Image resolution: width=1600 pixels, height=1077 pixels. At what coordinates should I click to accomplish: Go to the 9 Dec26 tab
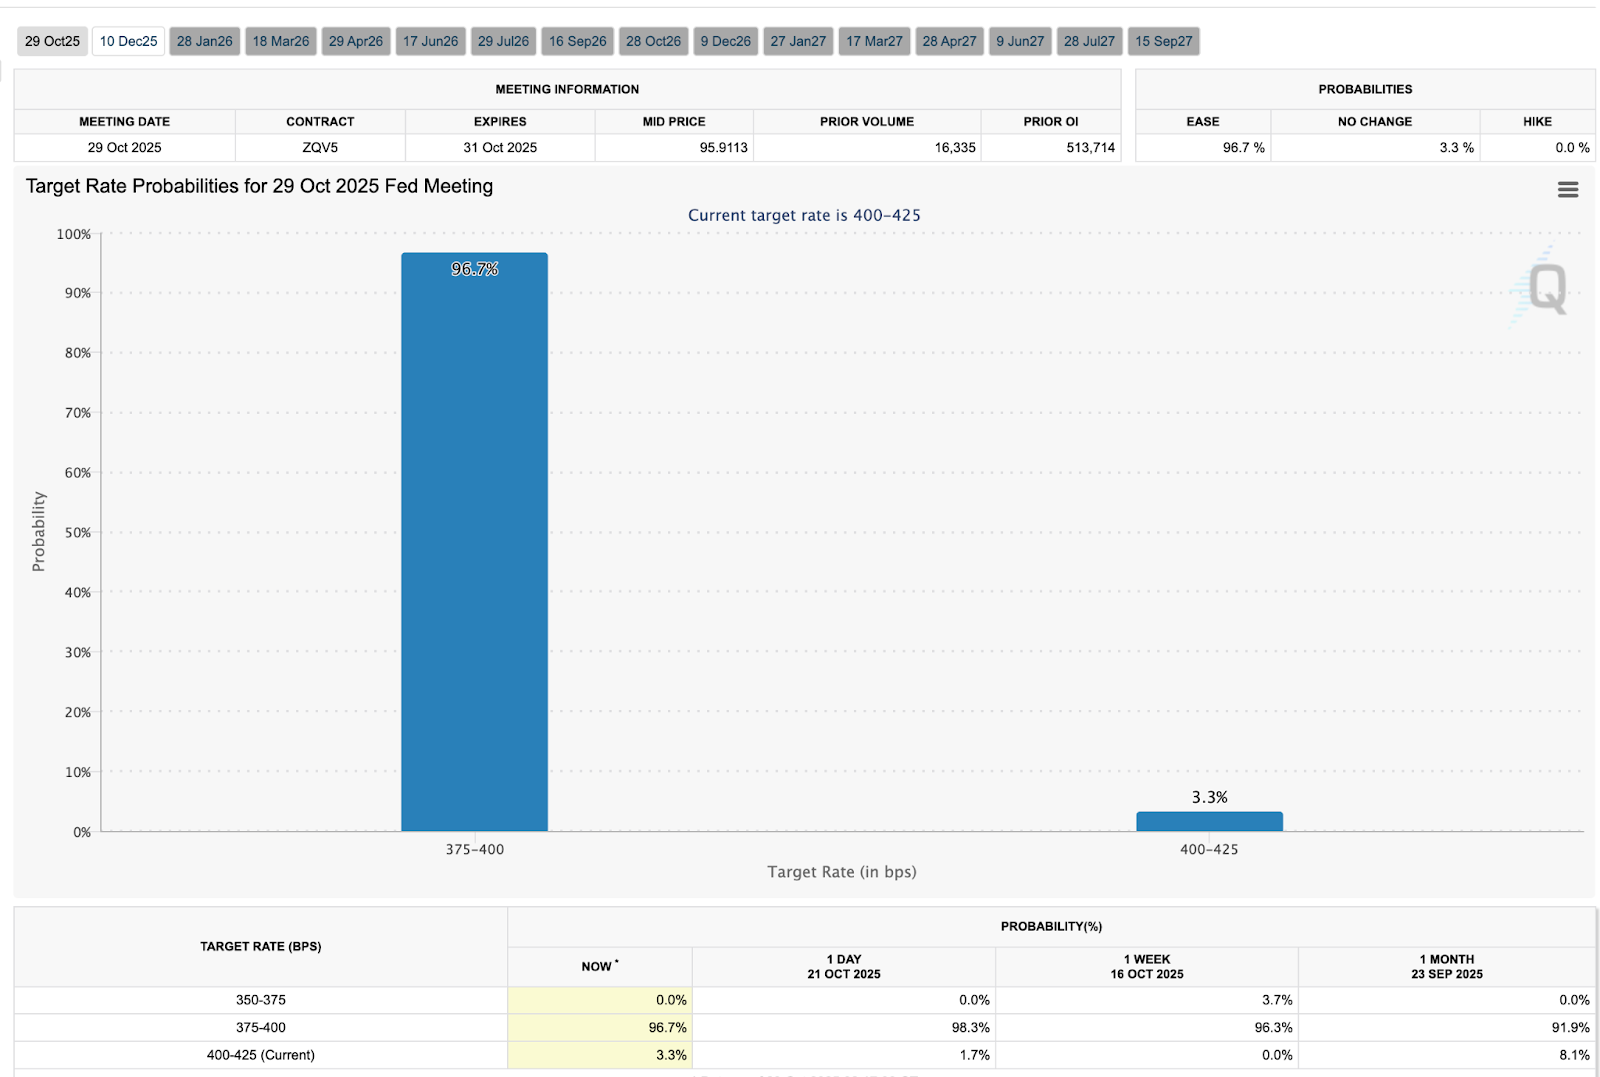pyautogui.click(x=725, y=41)
